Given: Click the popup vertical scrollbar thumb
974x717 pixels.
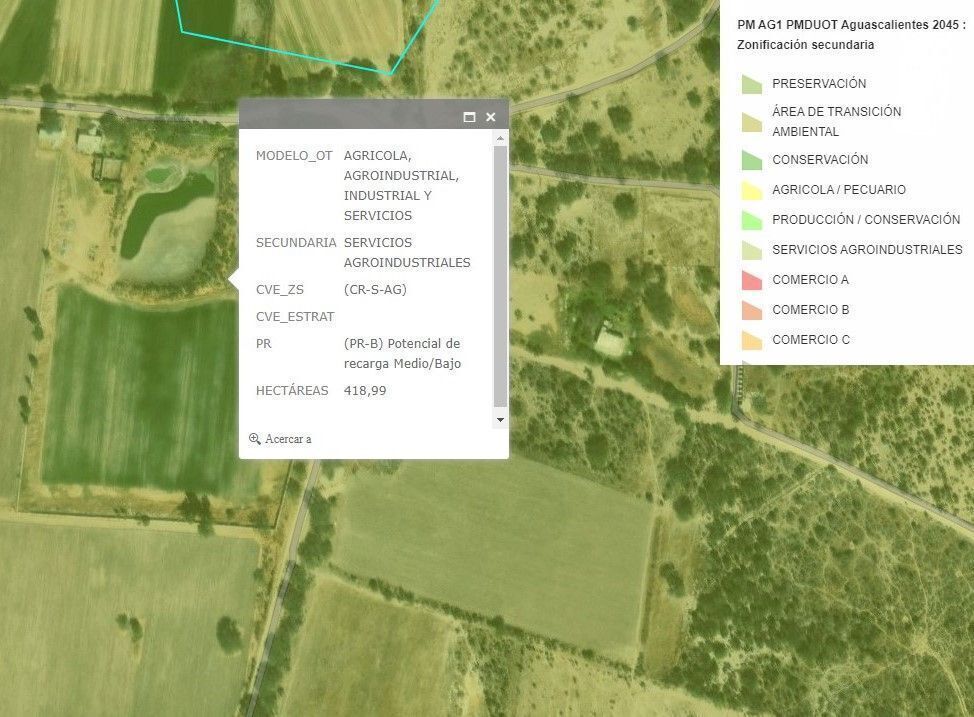Looking at the screenshot, I should coord(501,275).
